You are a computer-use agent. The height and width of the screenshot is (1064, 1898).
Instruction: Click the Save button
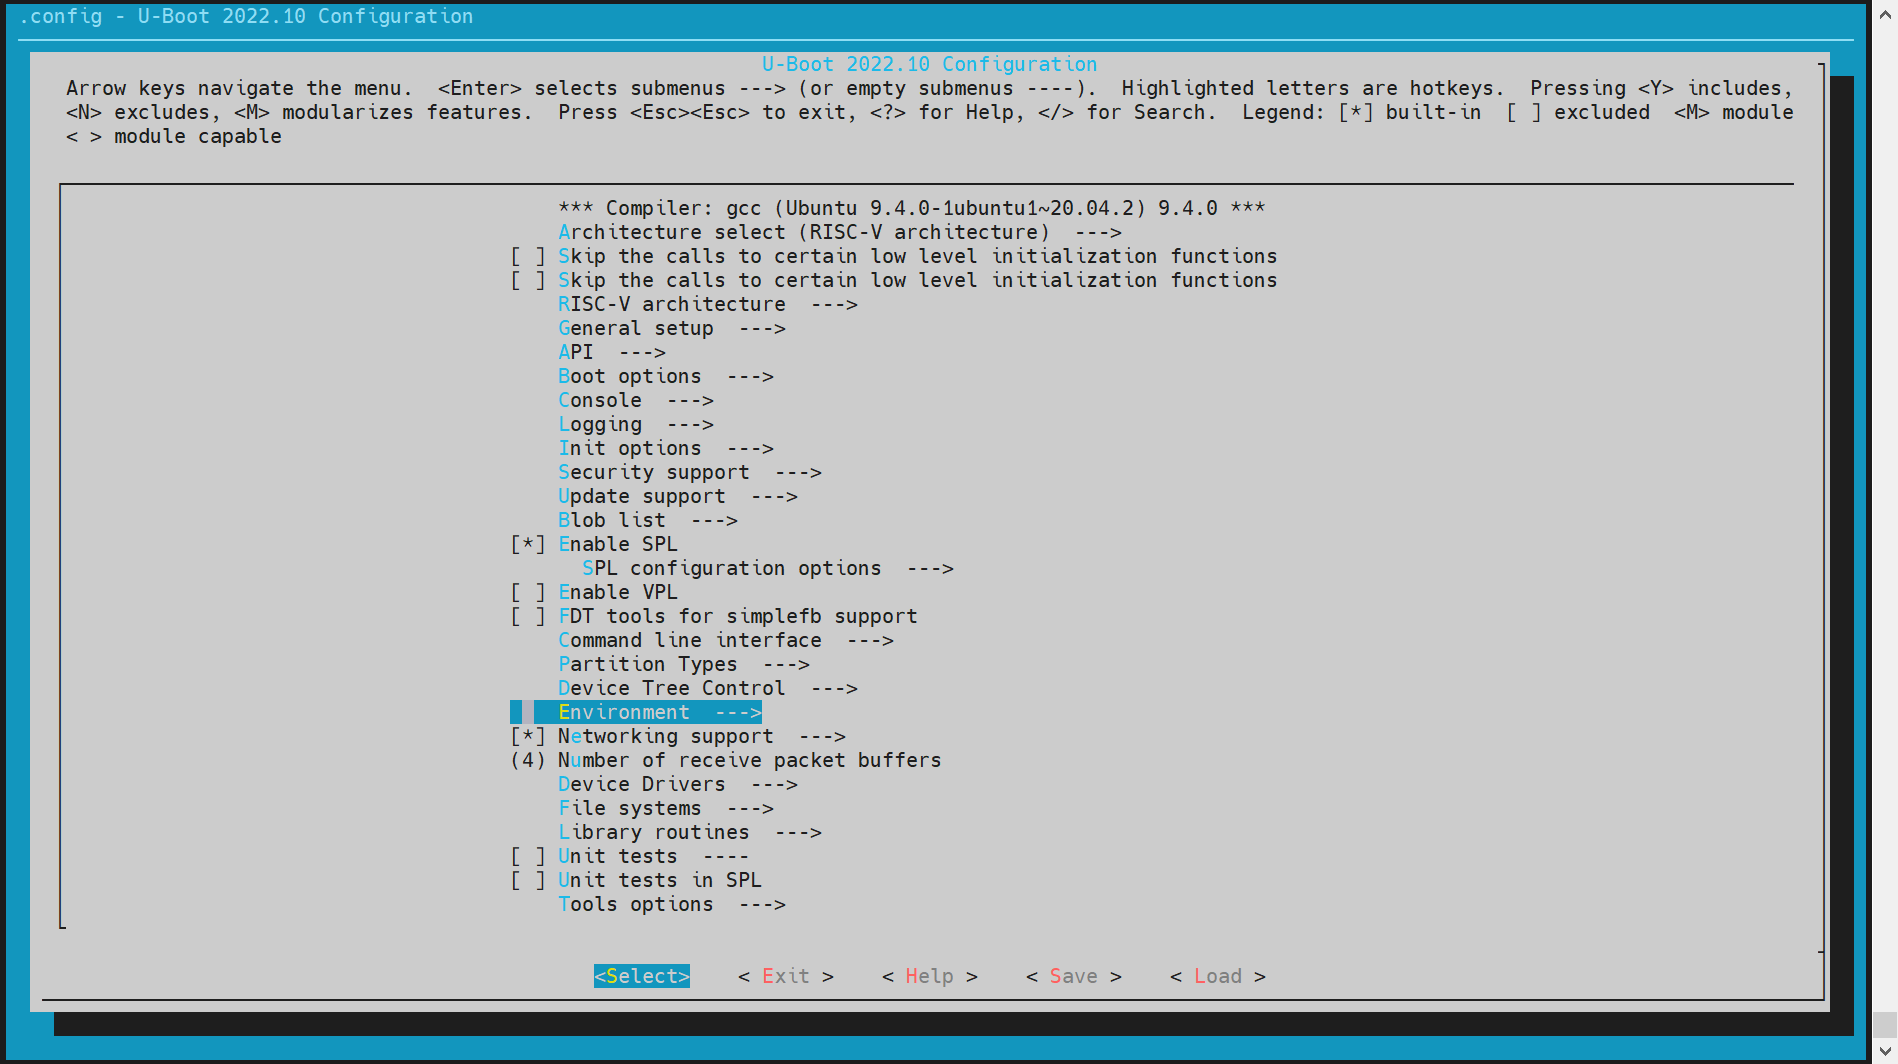1073,976
